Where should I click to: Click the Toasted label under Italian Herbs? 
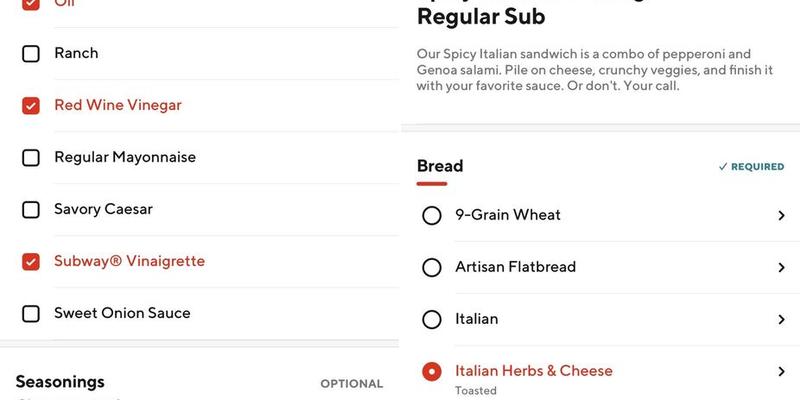click(476, 390)
